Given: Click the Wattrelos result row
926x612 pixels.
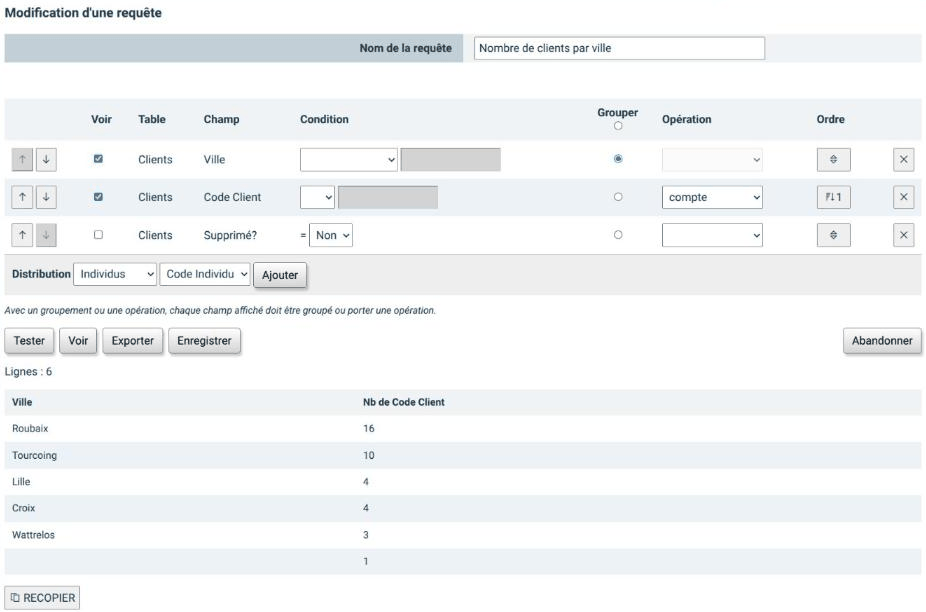Looking at the screenshot, I should coord(463,535).
